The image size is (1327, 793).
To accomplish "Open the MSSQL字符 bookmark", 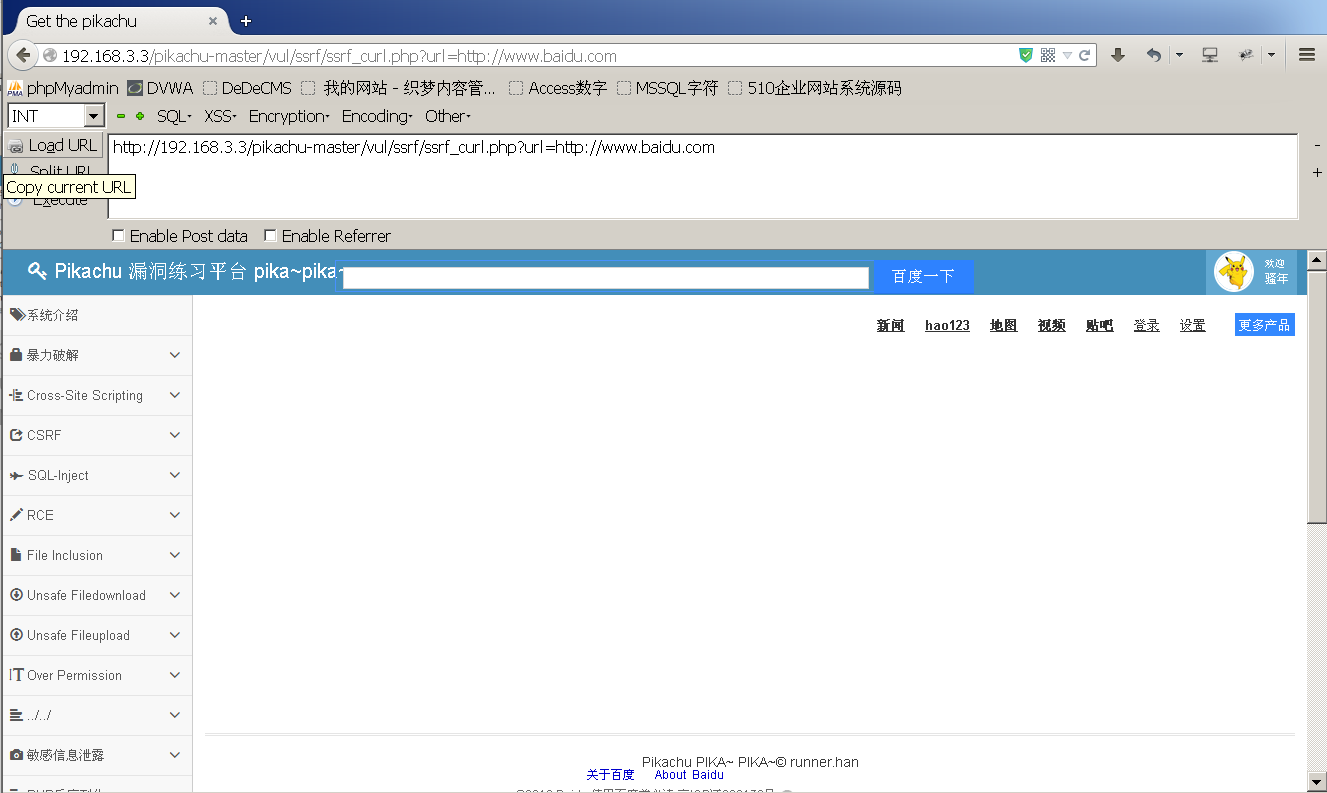I will point(667,88).
